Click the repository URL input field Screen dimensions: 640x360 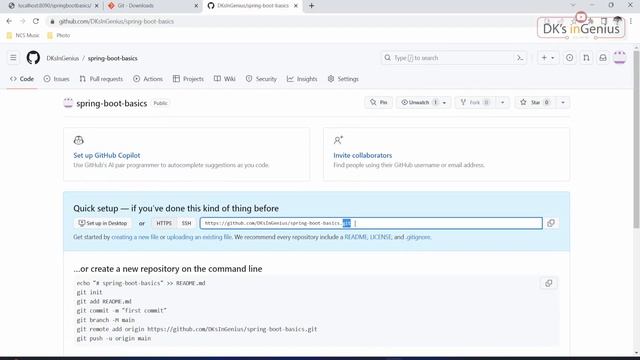click(371, 223)
